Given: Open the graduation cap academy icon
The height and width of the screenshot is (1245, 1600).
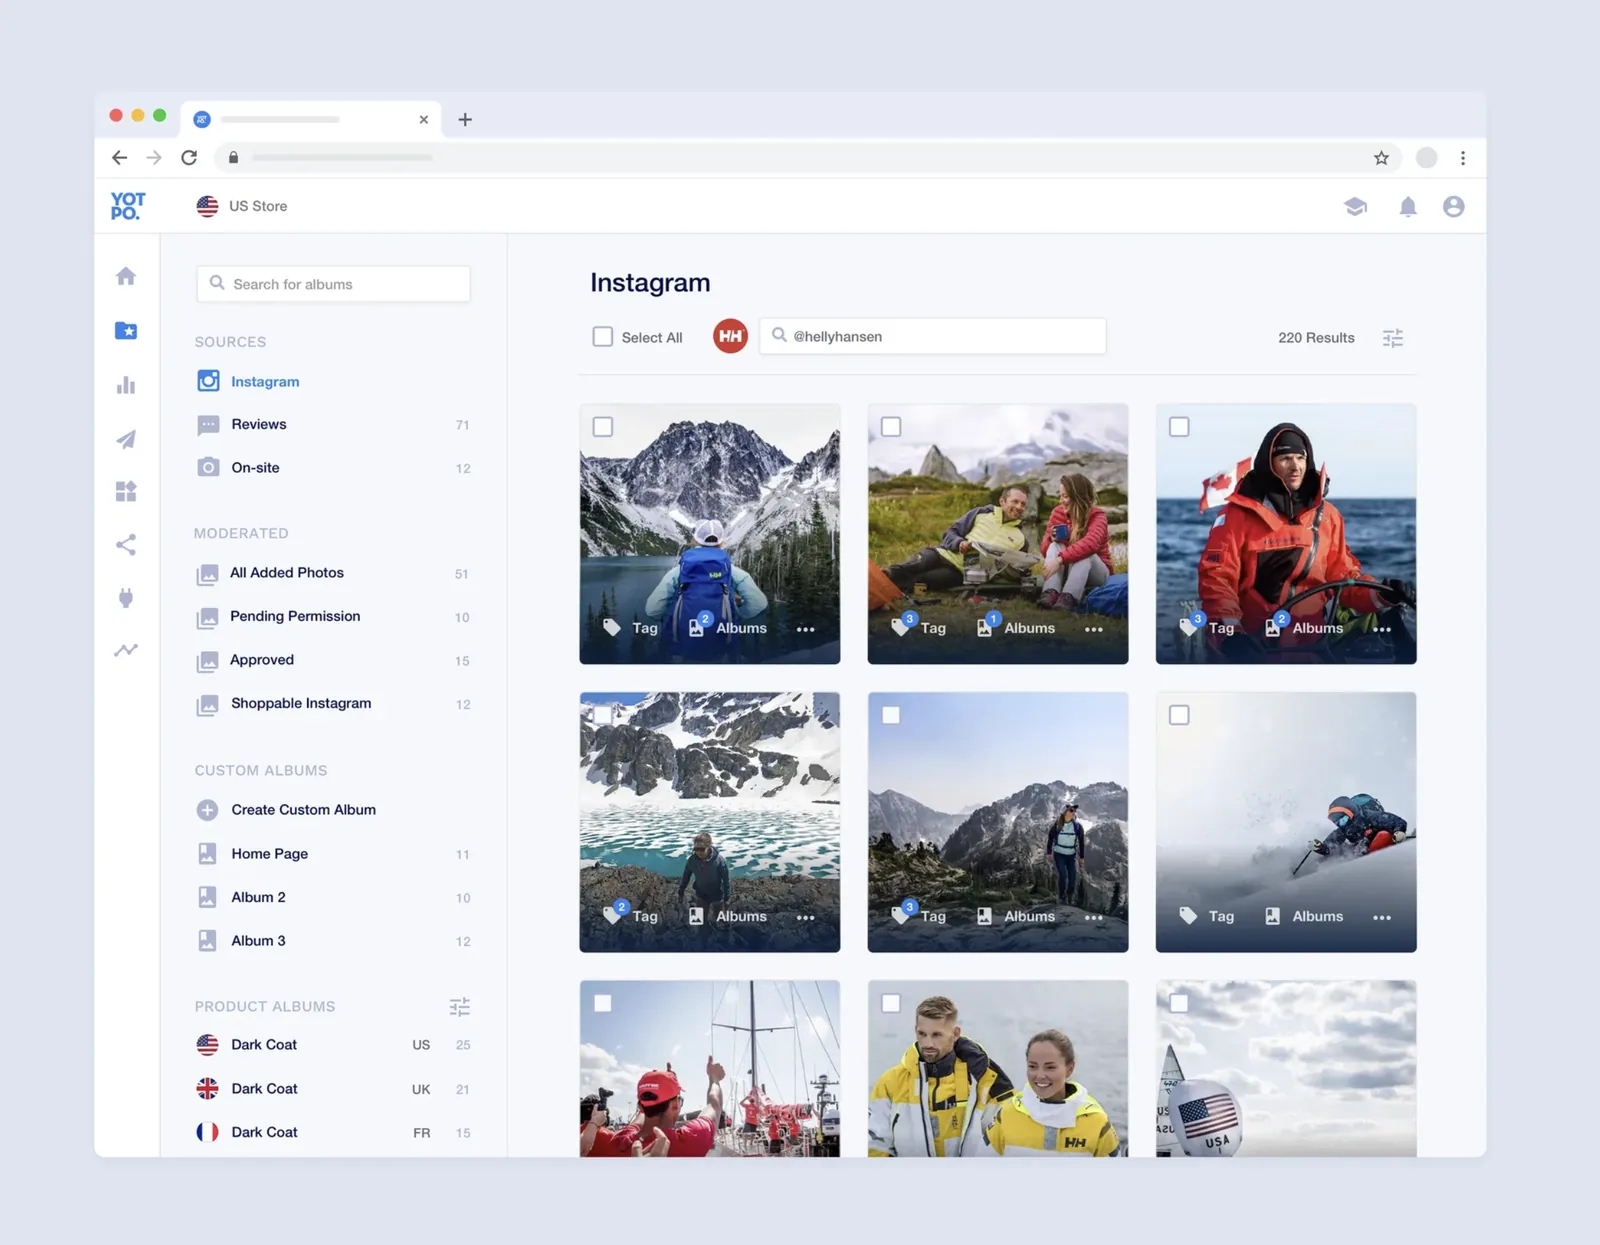Looking at the screenshot, I should click(1355, 207).
